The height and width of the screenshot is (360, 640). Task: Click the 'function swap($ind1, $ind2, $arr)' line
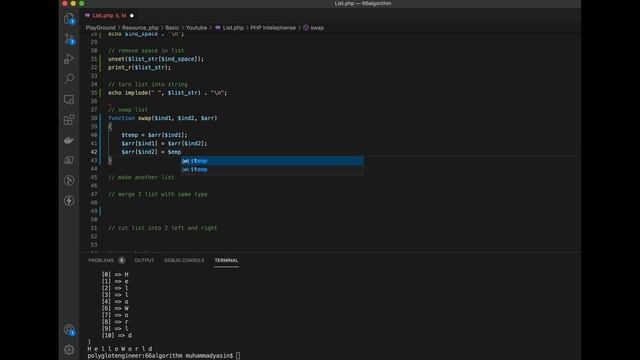click(x=163, y=118)
